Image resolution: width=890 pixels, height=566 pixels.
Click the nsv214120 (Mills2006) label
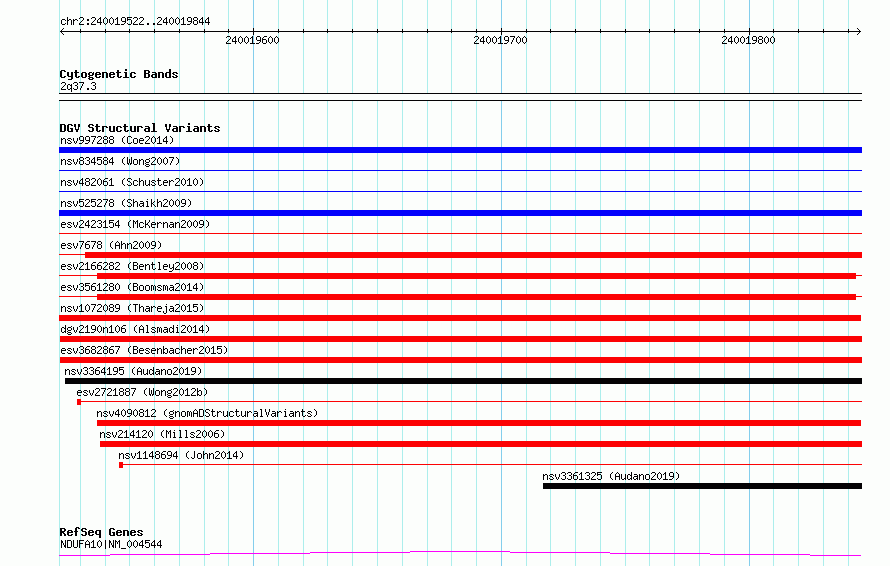(162, 434)
